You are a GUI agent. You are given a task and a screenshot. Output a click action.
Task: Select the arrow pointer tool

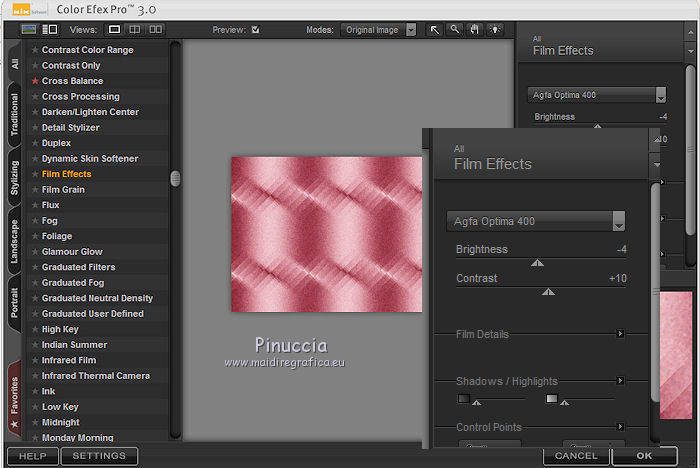click(x=435, y=30)
